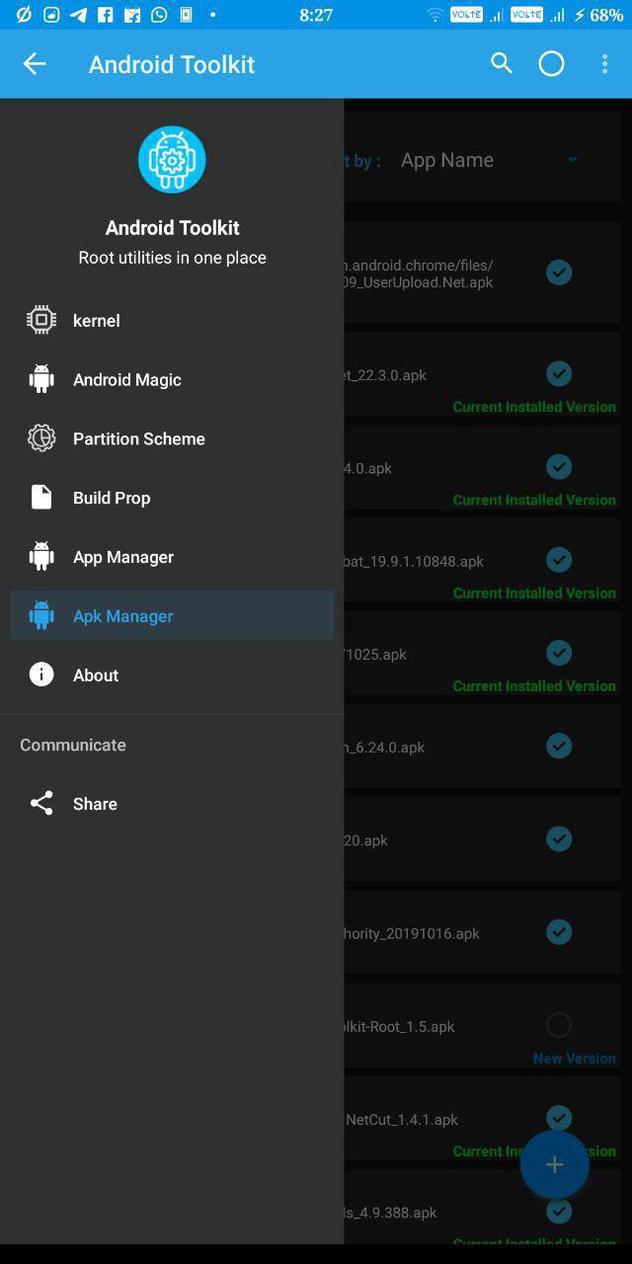Viewport: 632px width, 1264px height.
Task: Tap the Instagram notification icon
Action: pyautogui.click(x=51, y=15)
